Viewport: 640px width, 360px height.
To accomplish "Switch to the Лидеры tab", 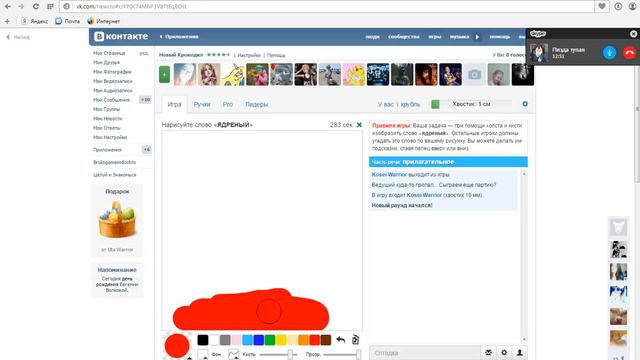I will [x=257, y=104].
